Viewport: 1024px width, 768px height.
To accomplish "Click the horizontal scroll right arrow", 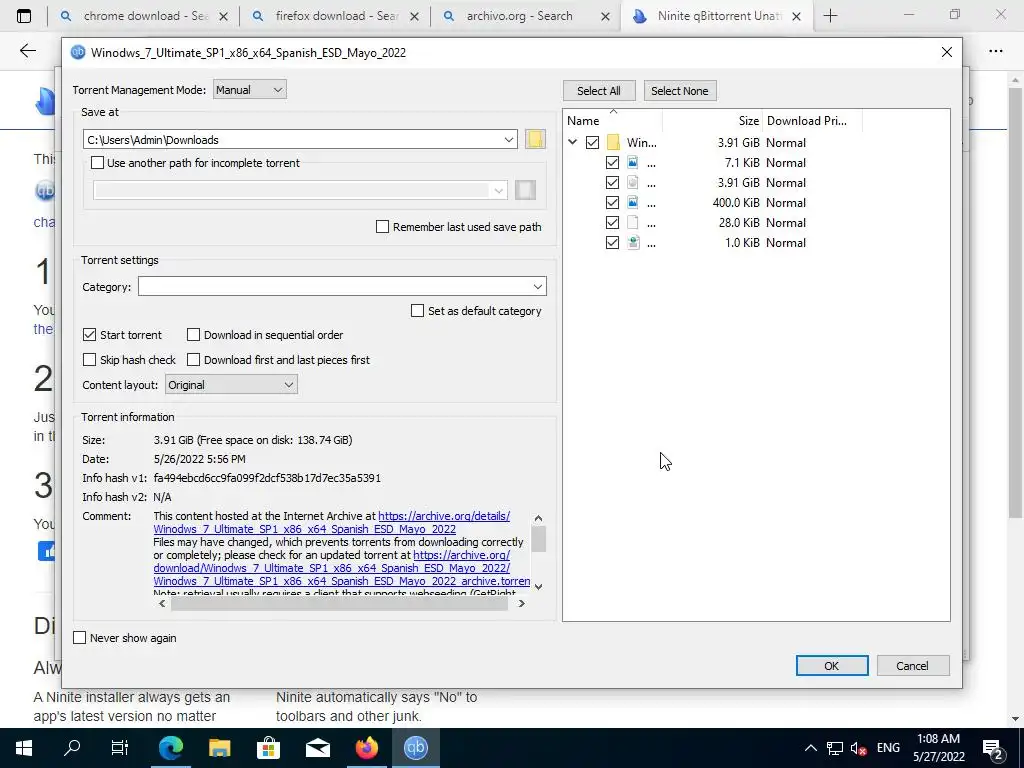I will pos(521,603).
